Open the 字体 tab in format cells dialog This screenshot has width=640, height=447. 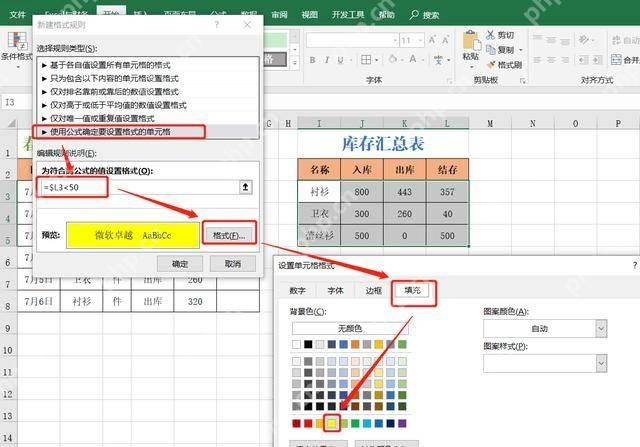coord(336,291)
